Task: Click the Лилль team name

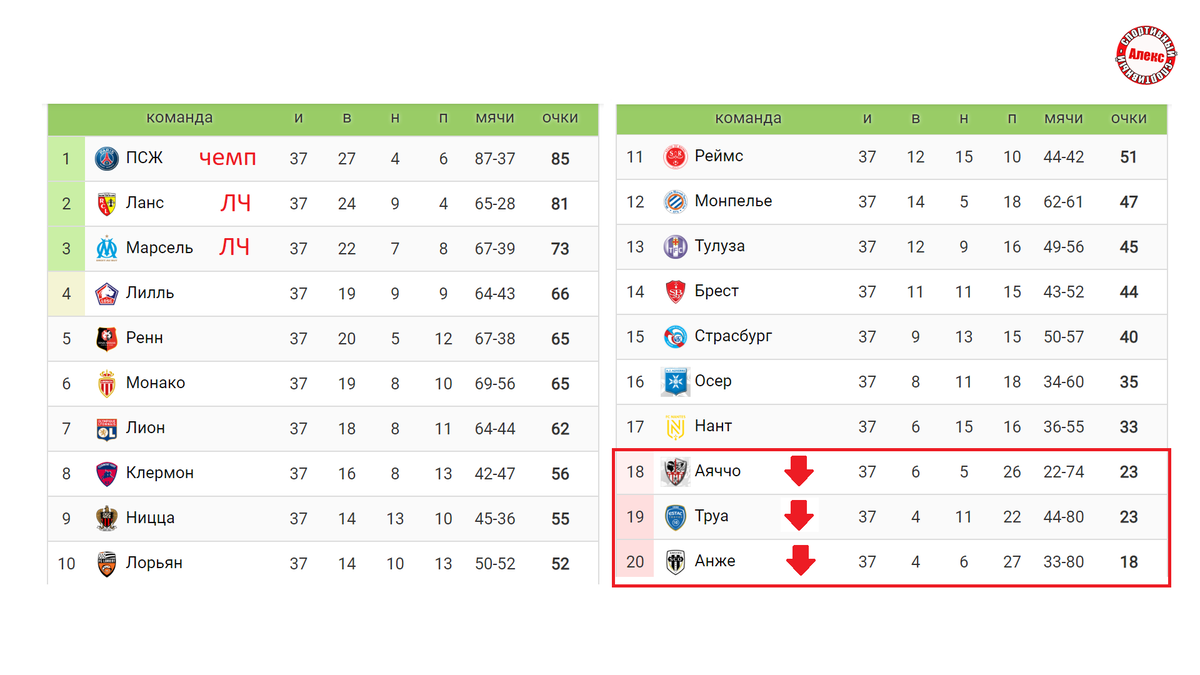Action: (150, 293)
